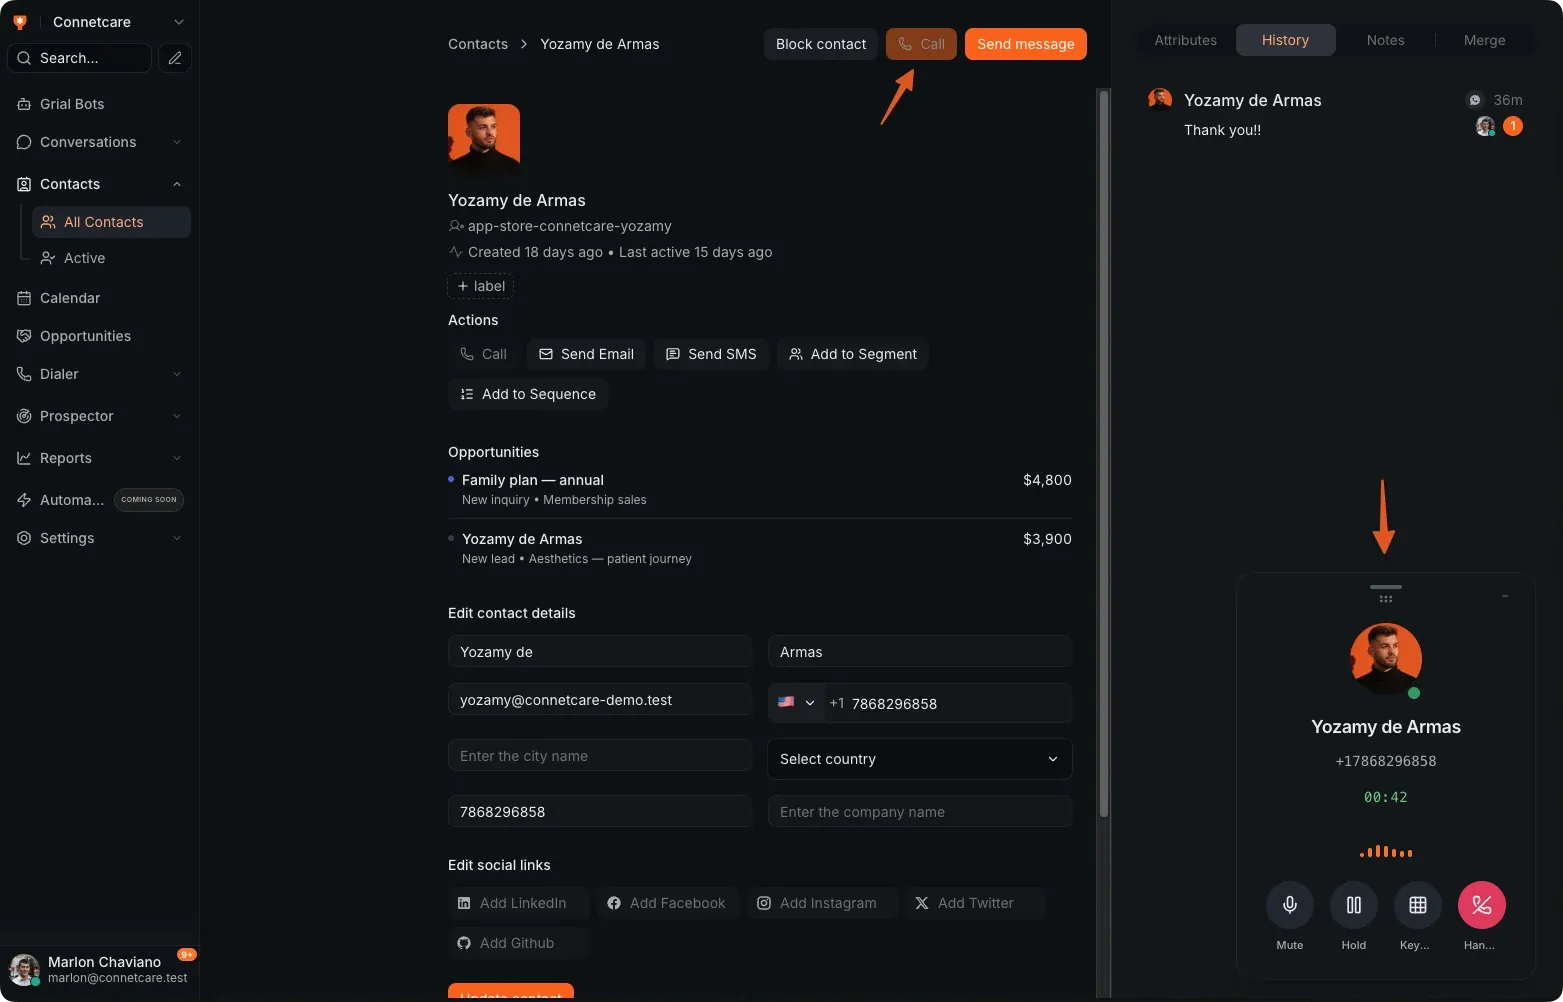Add Instagram social link

pos(823,903)
